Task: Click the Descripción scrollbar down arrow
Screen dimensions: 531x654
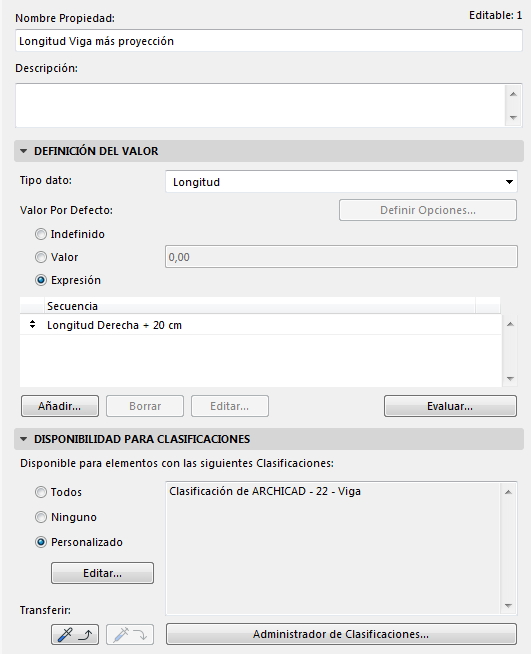Action: (513, 118)
